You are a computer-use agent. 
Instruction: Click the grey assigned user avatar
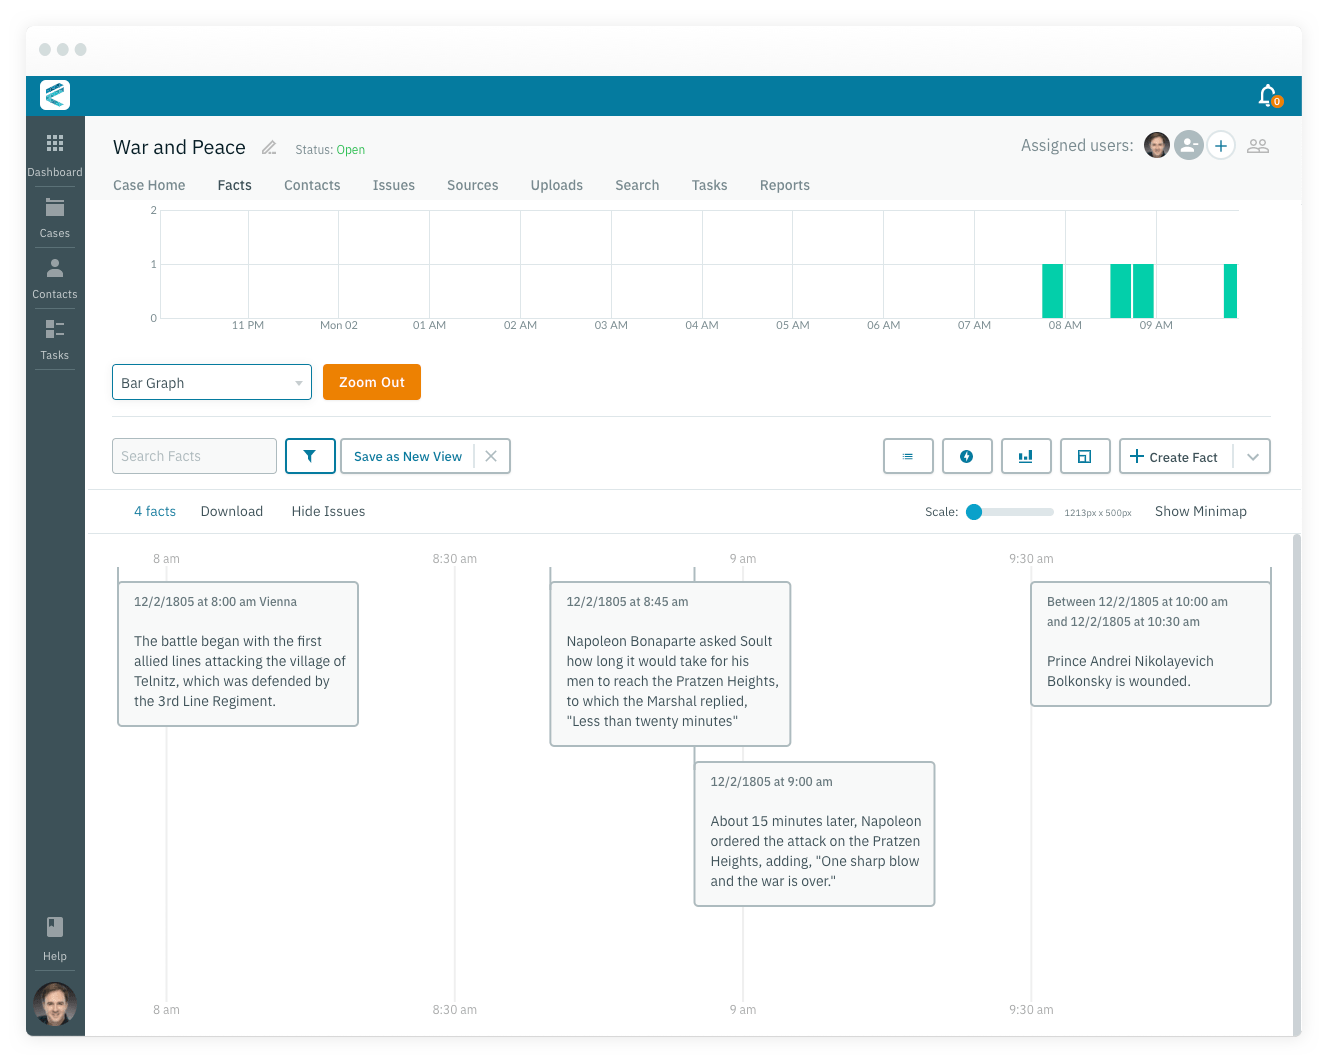pyautogui.click(x=1188, y=145)
